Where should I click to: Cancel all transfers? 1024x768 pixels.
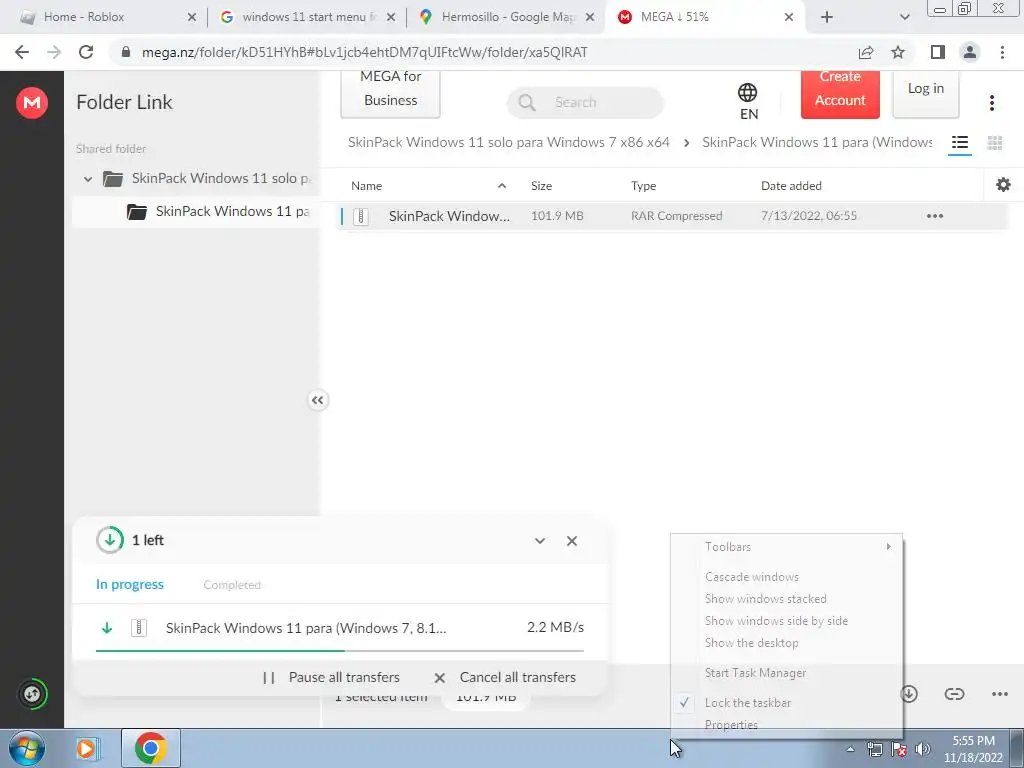(505, 678)
